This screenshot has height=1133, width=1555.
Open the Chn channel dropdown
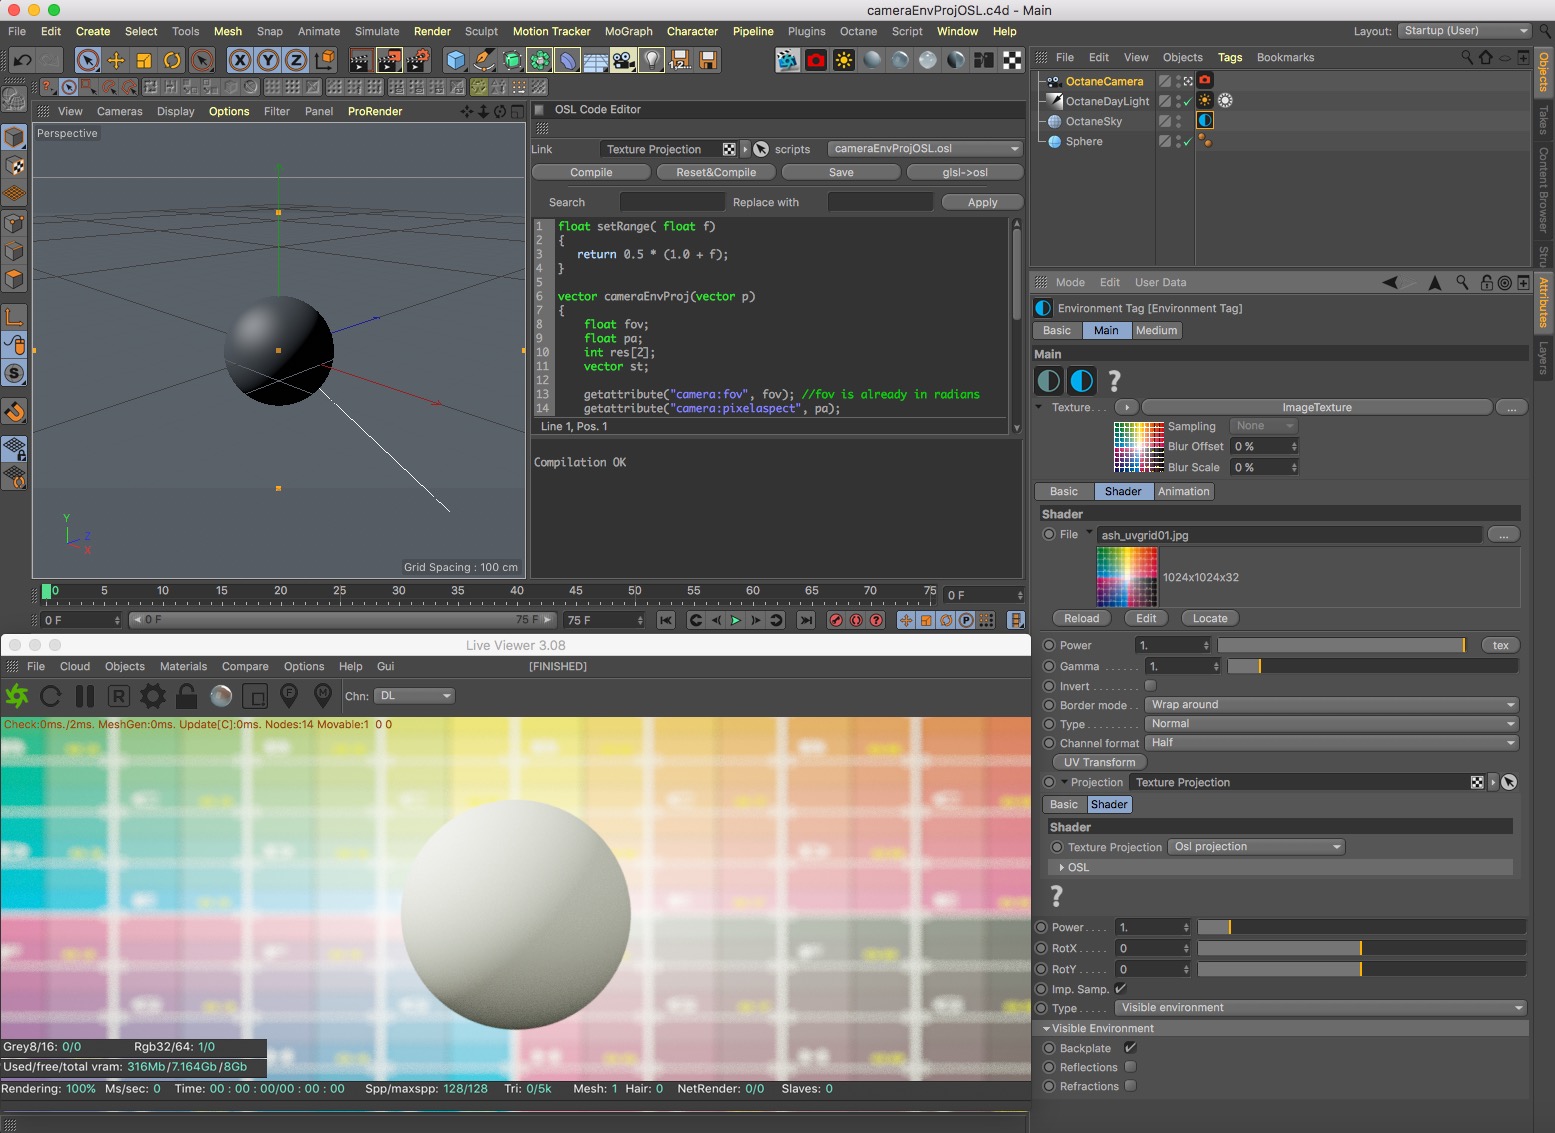click(415, 696)
